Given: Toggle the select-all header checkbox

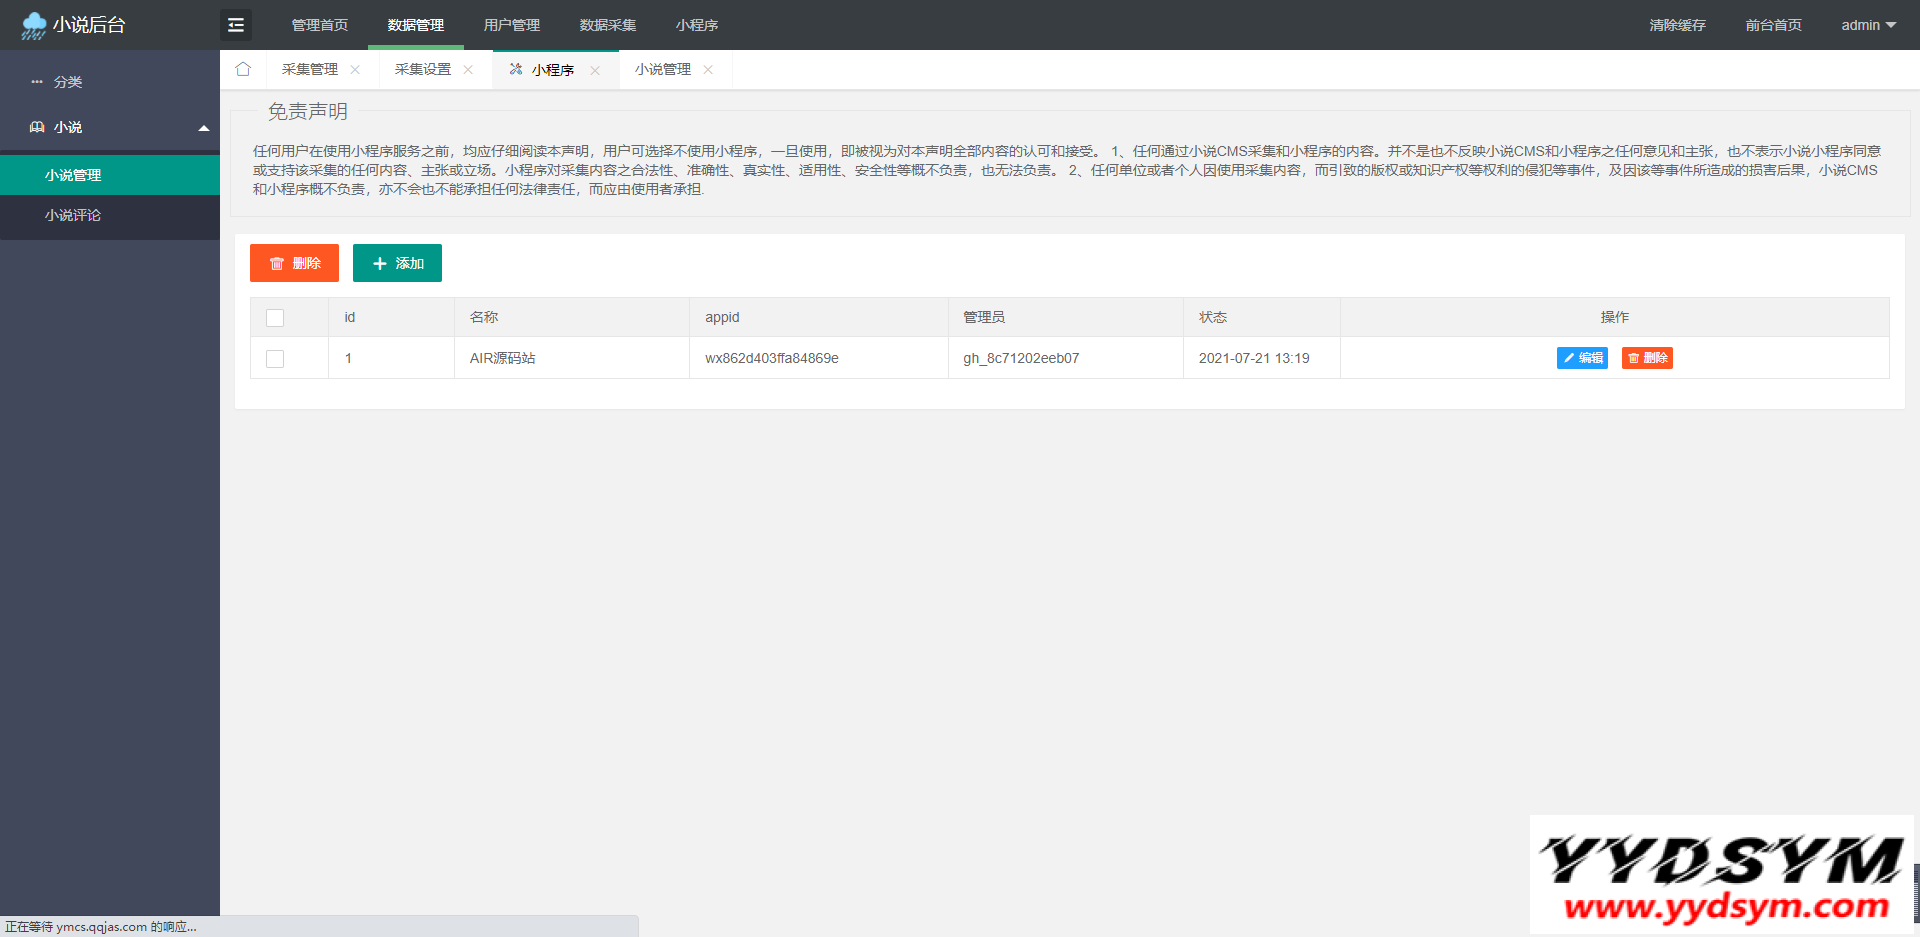Looking at the screenshot, I should [x=275, y=318].
